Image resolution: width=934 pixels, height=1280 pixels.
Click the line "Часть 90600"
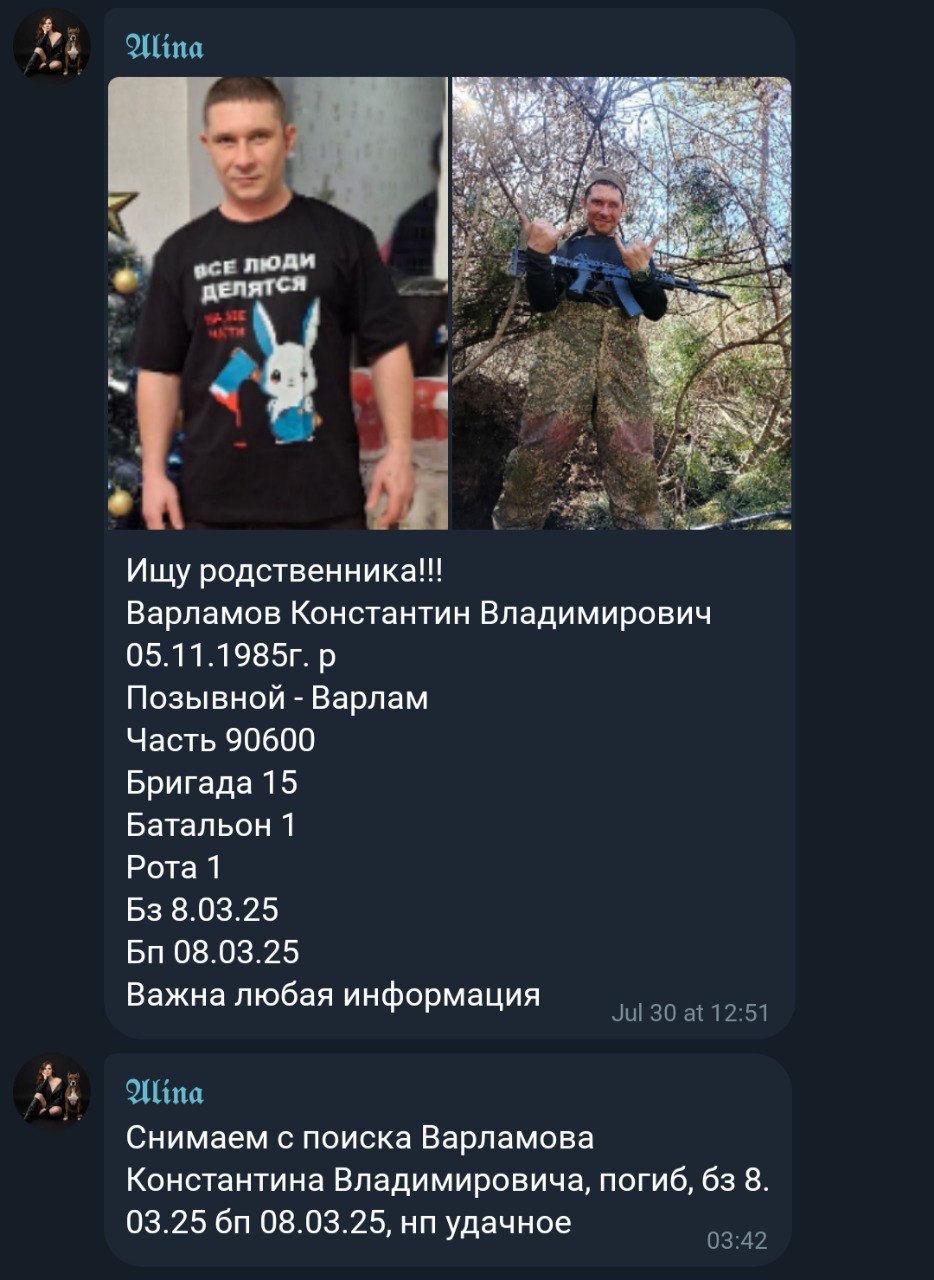(x=221, y=740)
